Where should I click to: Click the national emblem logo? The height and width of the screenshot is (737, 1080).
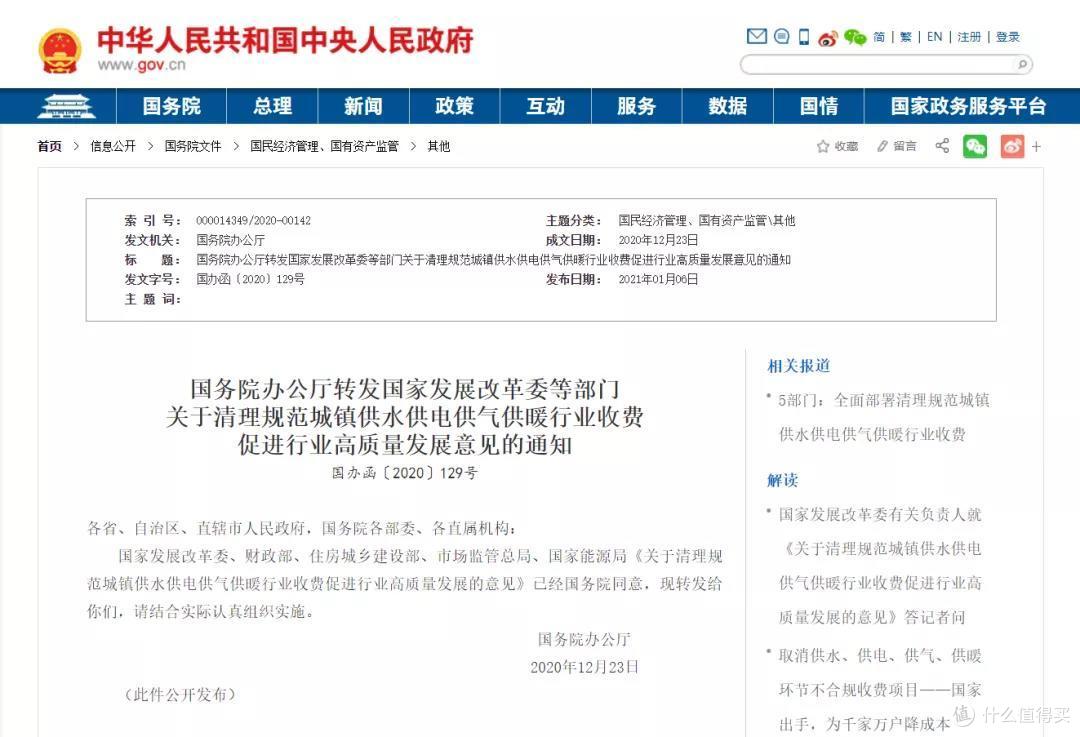click(60, 50)
